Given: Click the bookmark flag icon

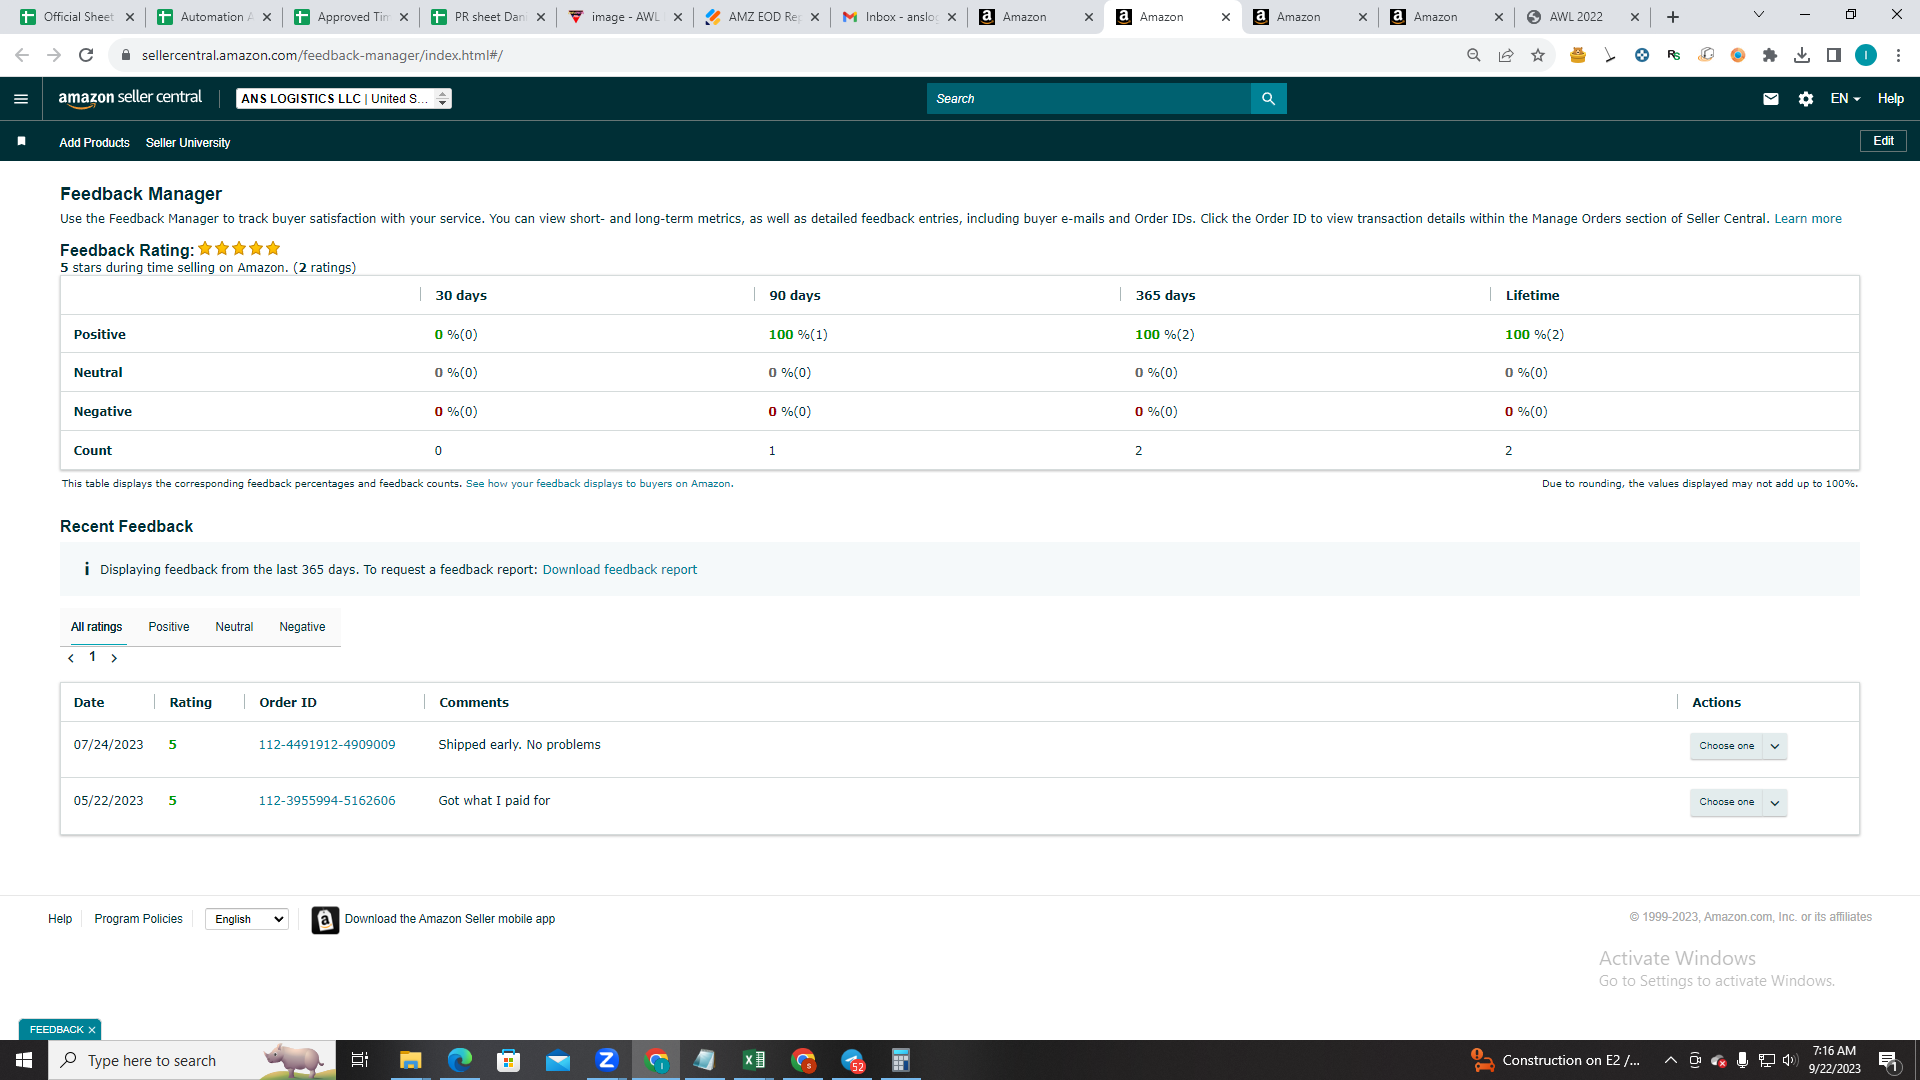Looking at the screenshot, I should [x=21, y=141].
